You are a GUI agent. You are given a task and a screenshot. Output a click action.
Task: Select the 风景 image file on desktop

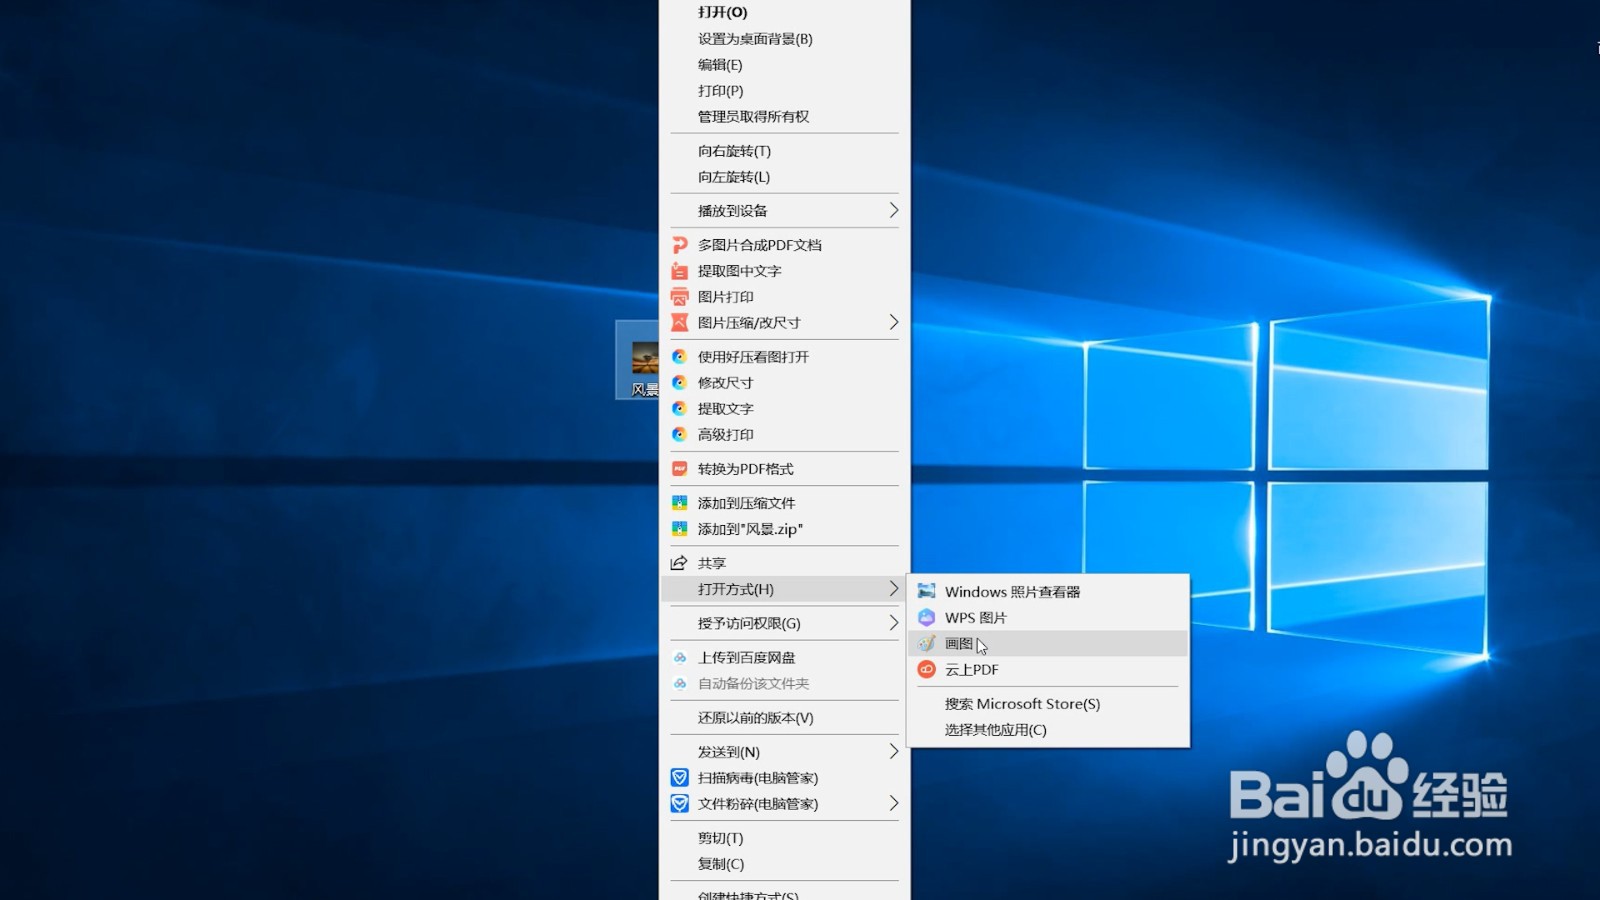[x=638, y=360]
